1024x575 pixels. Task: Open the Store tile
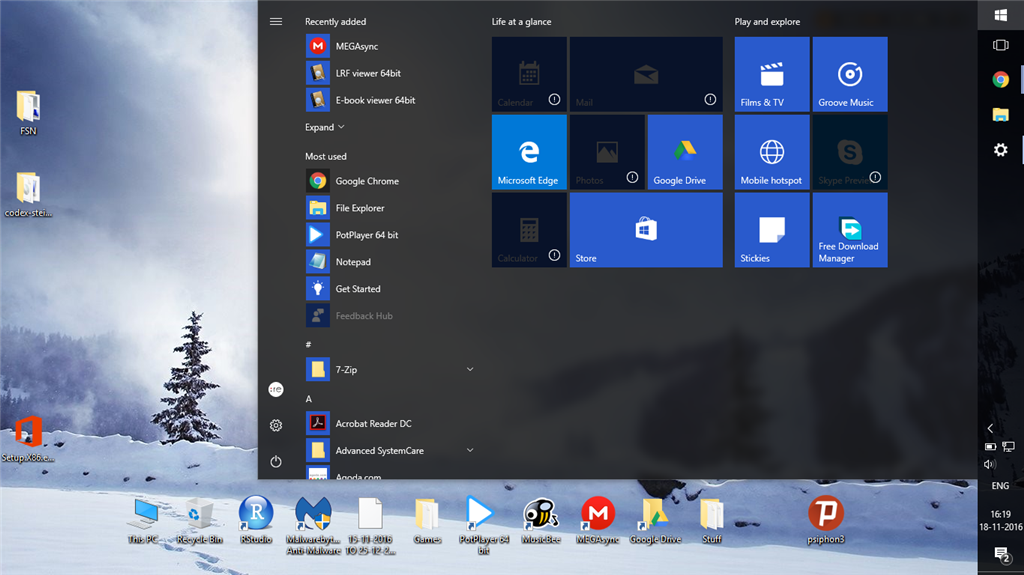pyautogui.click(x=646, y=230)
